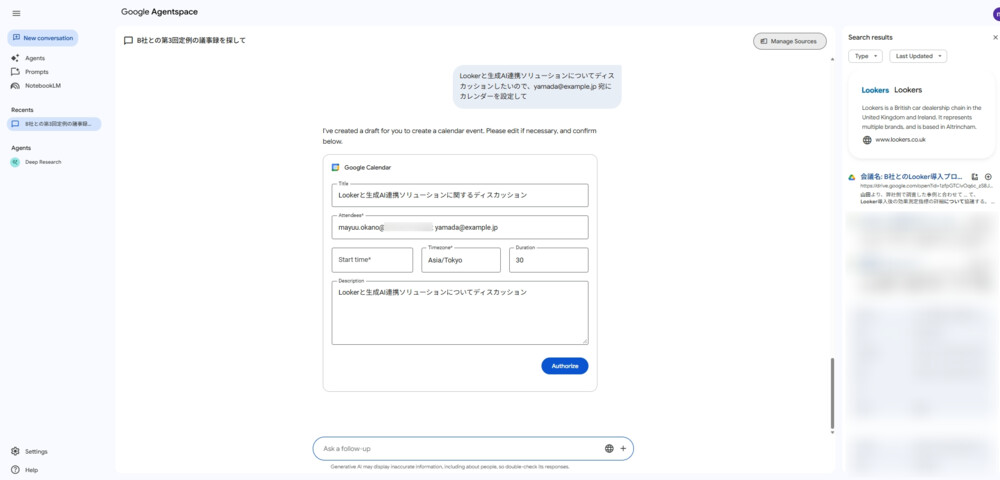
Task: Click the conversation title chat icon
Action: pos(128,41)
